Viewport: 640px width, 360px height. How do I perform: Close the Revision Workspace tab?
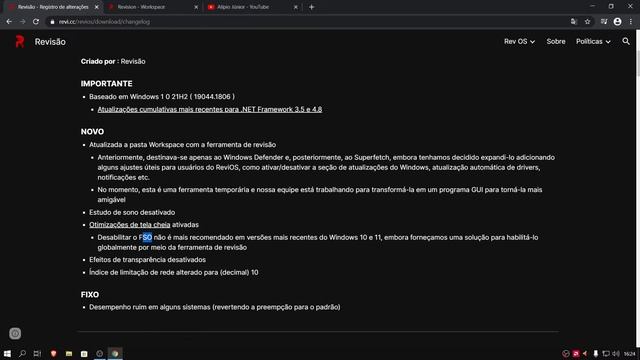(196, 7)
